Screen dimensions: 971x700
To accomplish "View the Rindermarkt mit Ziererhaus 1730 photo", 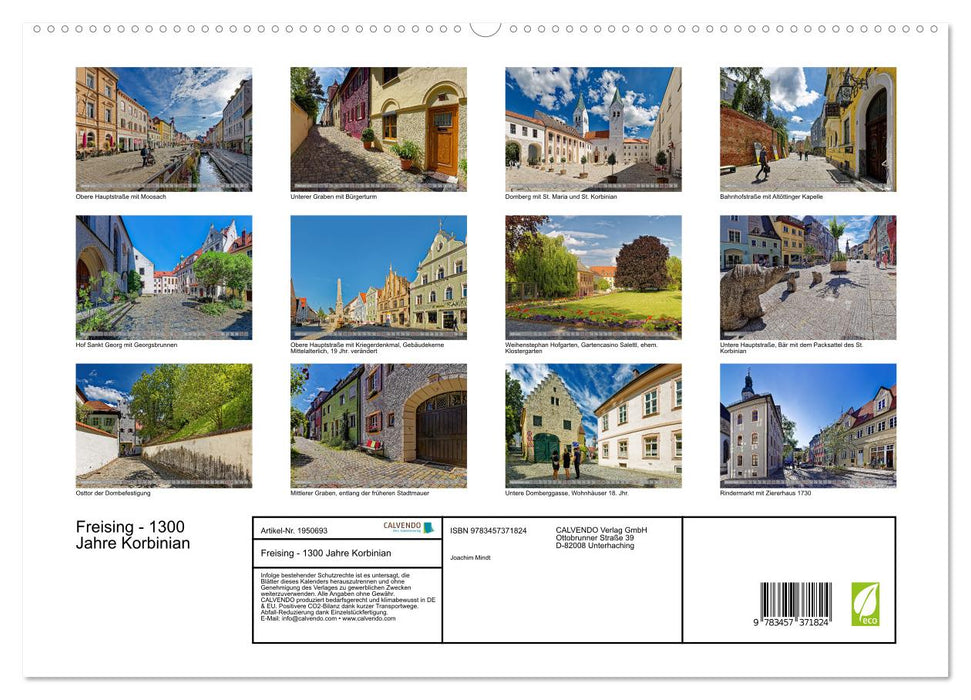I will click(807, 425).
